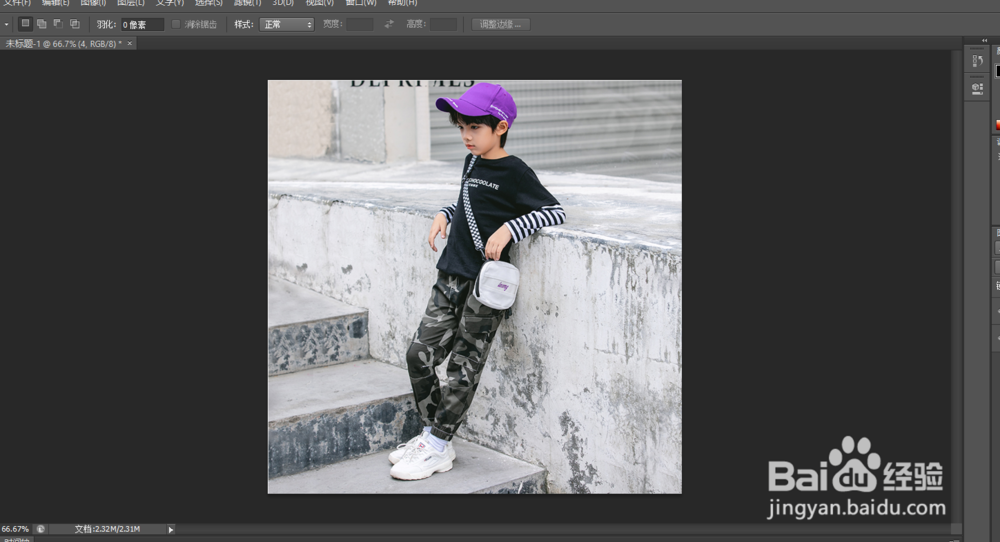This screenshot has height=542, width=1000.
Task: Open the 图像(I) menu
Action: click(x=93, y=3)
